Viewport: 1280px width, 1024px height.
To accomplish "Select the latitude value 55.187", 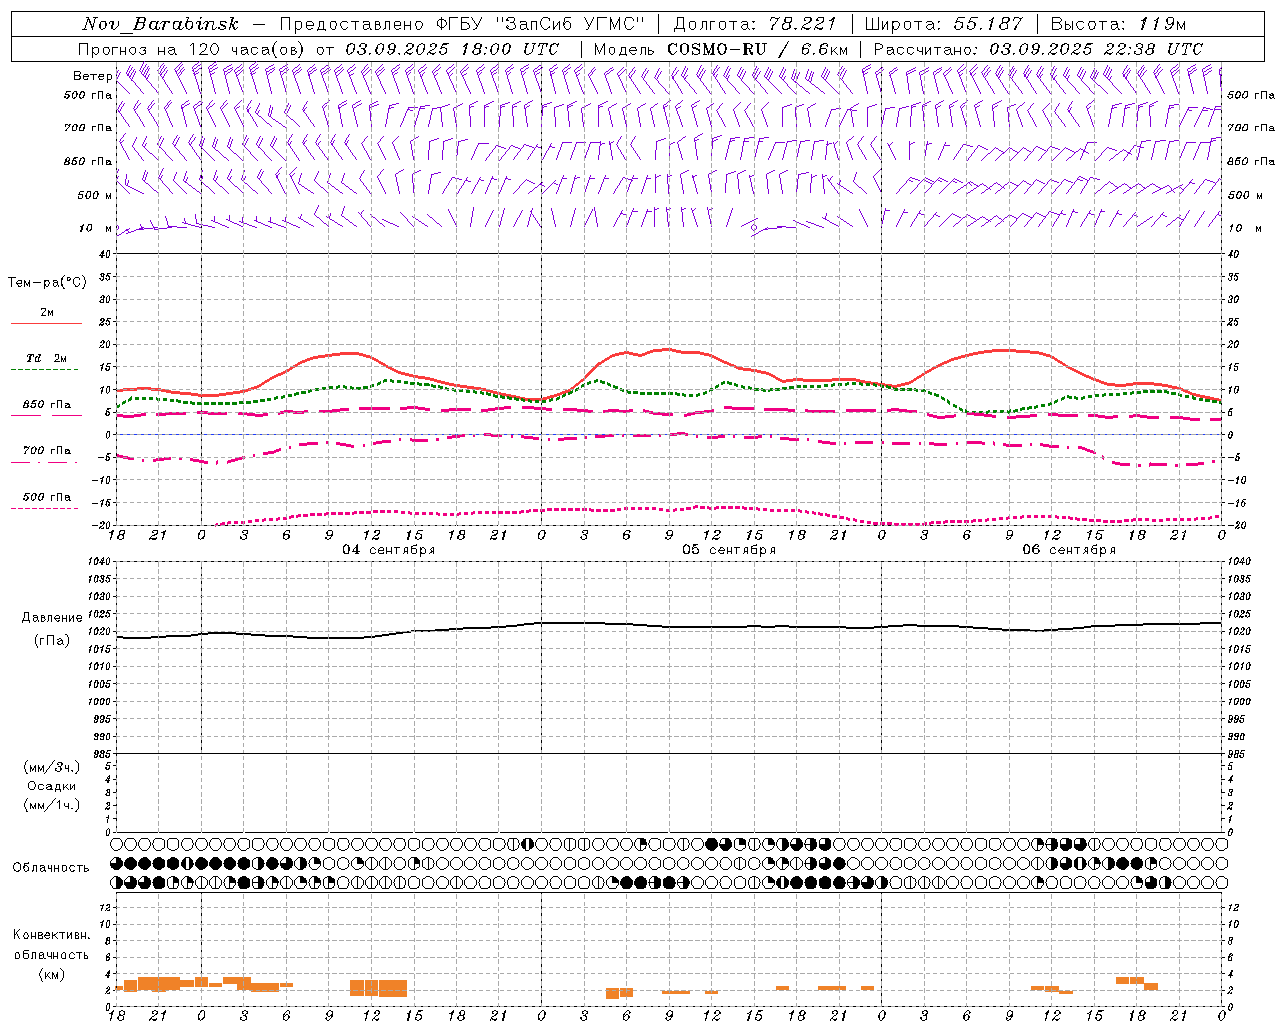I will pos(988,24).
